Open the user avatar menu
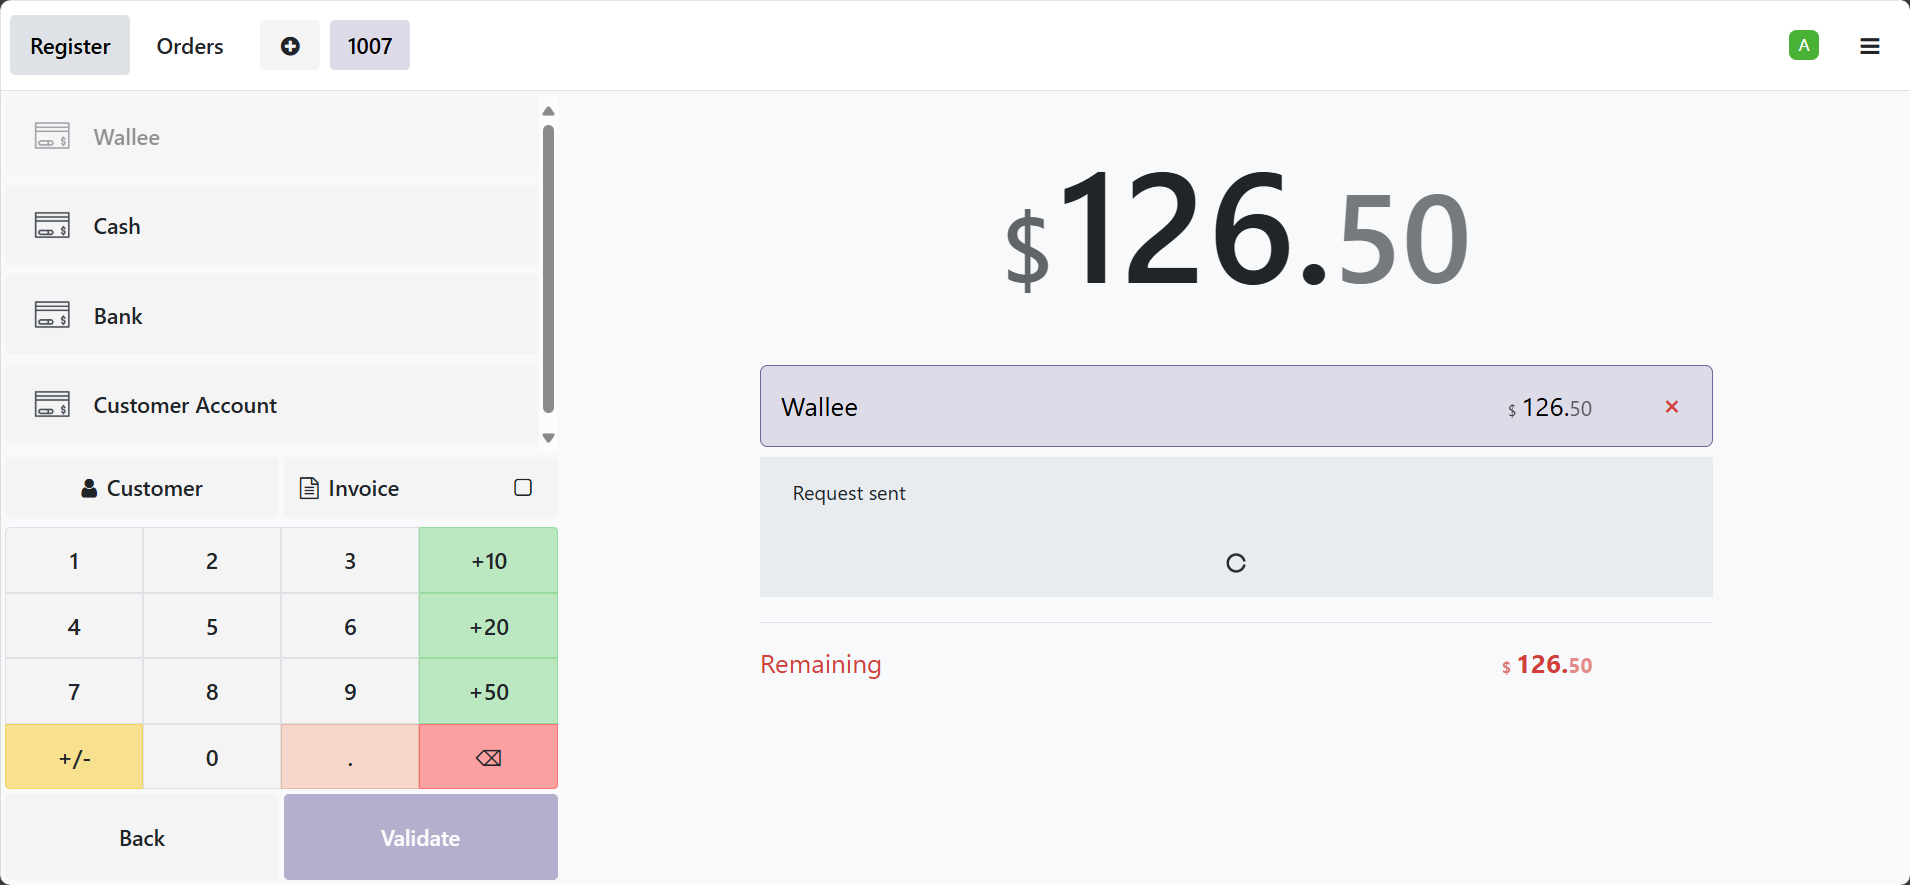Screen dimensions: 1910x885 [1803, 45]
